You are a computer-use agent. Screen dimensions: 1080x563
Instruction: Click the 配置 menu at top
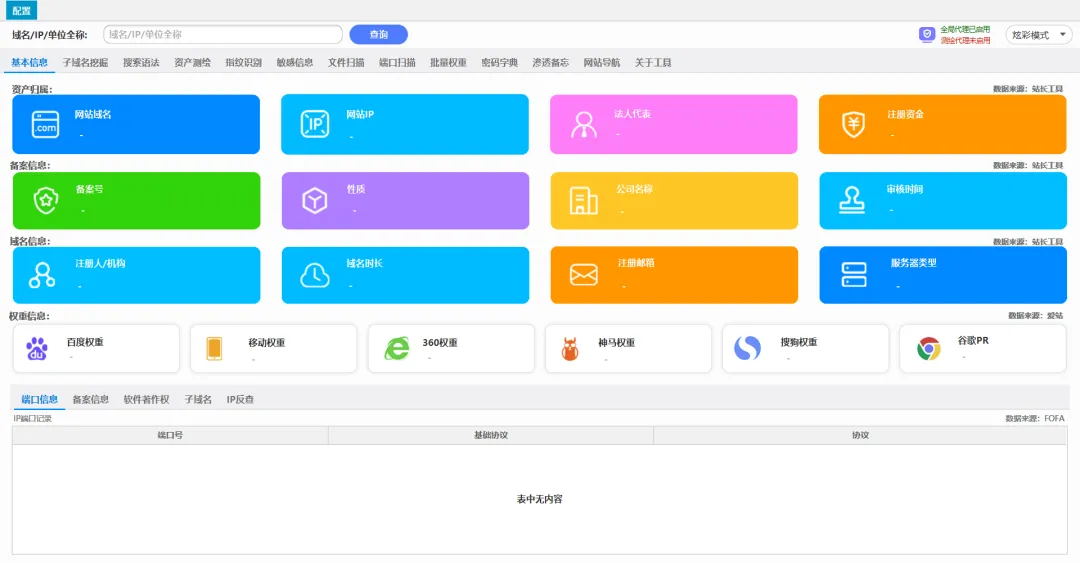tap(21, 11)
